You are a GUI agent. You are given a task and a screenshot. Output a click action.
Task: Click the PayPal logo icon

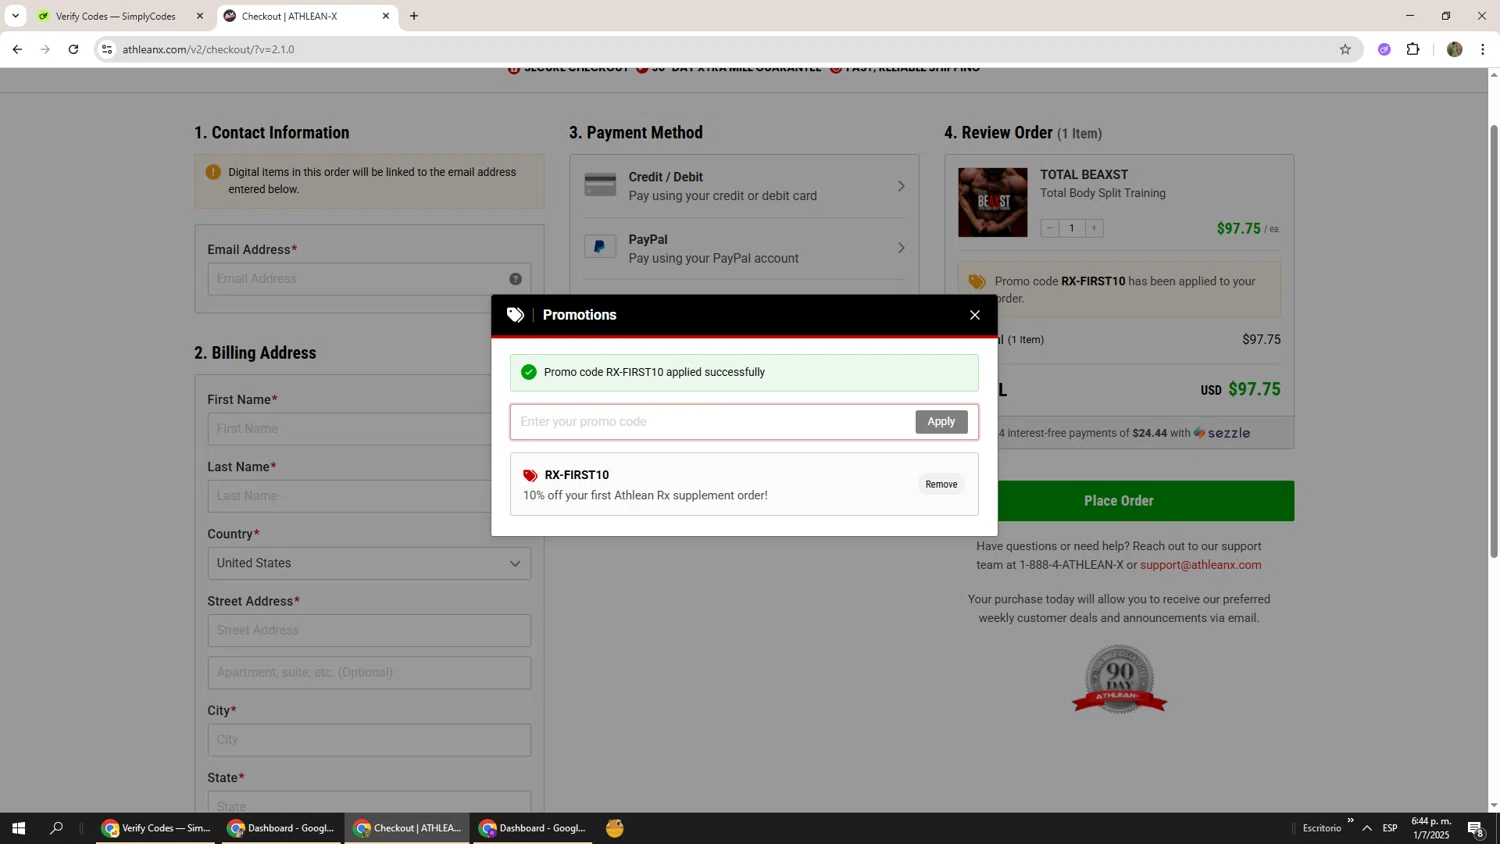coord(600,247)
